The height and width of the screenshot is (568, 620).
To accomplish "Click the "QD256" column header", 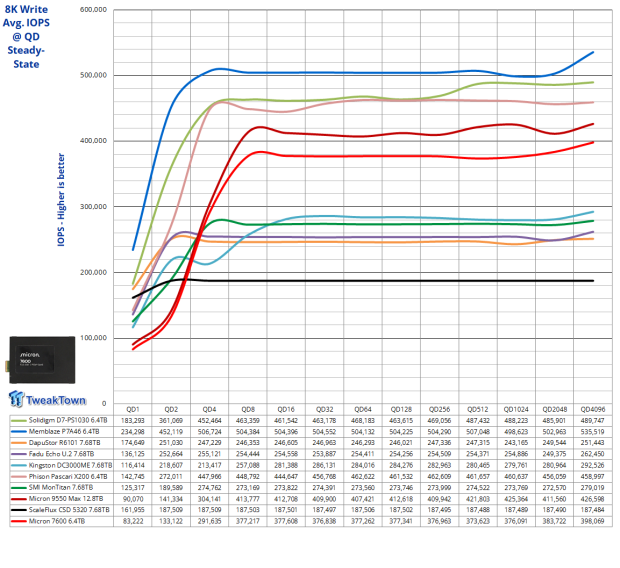I will point(439,409).
